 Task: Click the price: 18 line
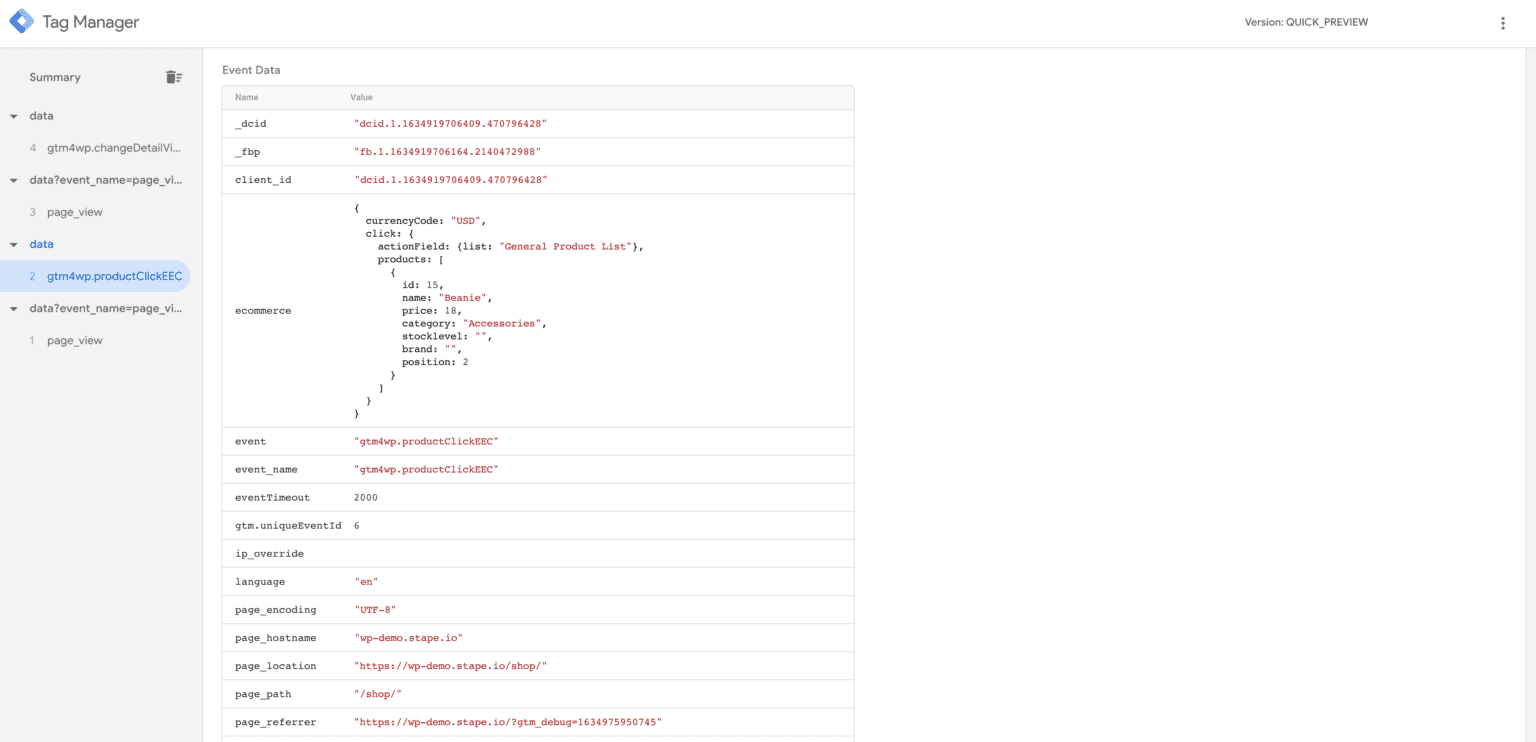tap(431, 311)
